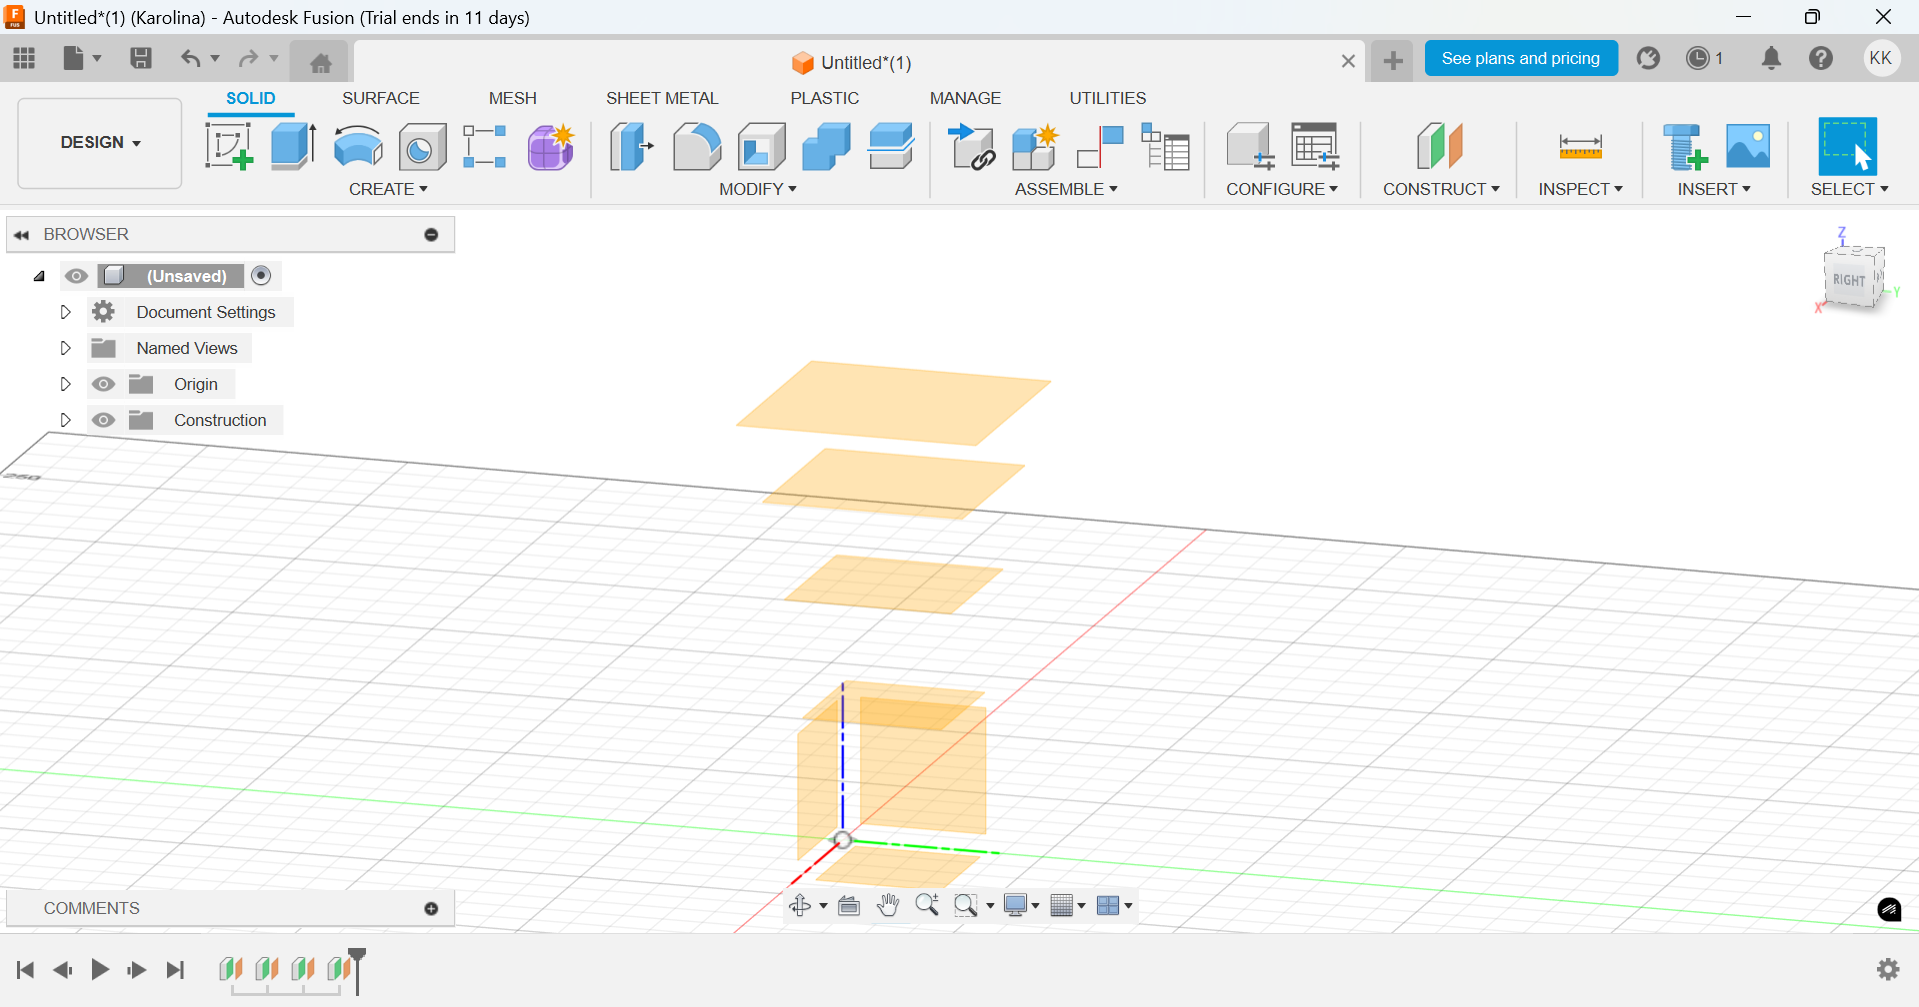Open the Extensions icon
The image size is (1919, 1007).
pyautogui.click(x=1649, y=58)
